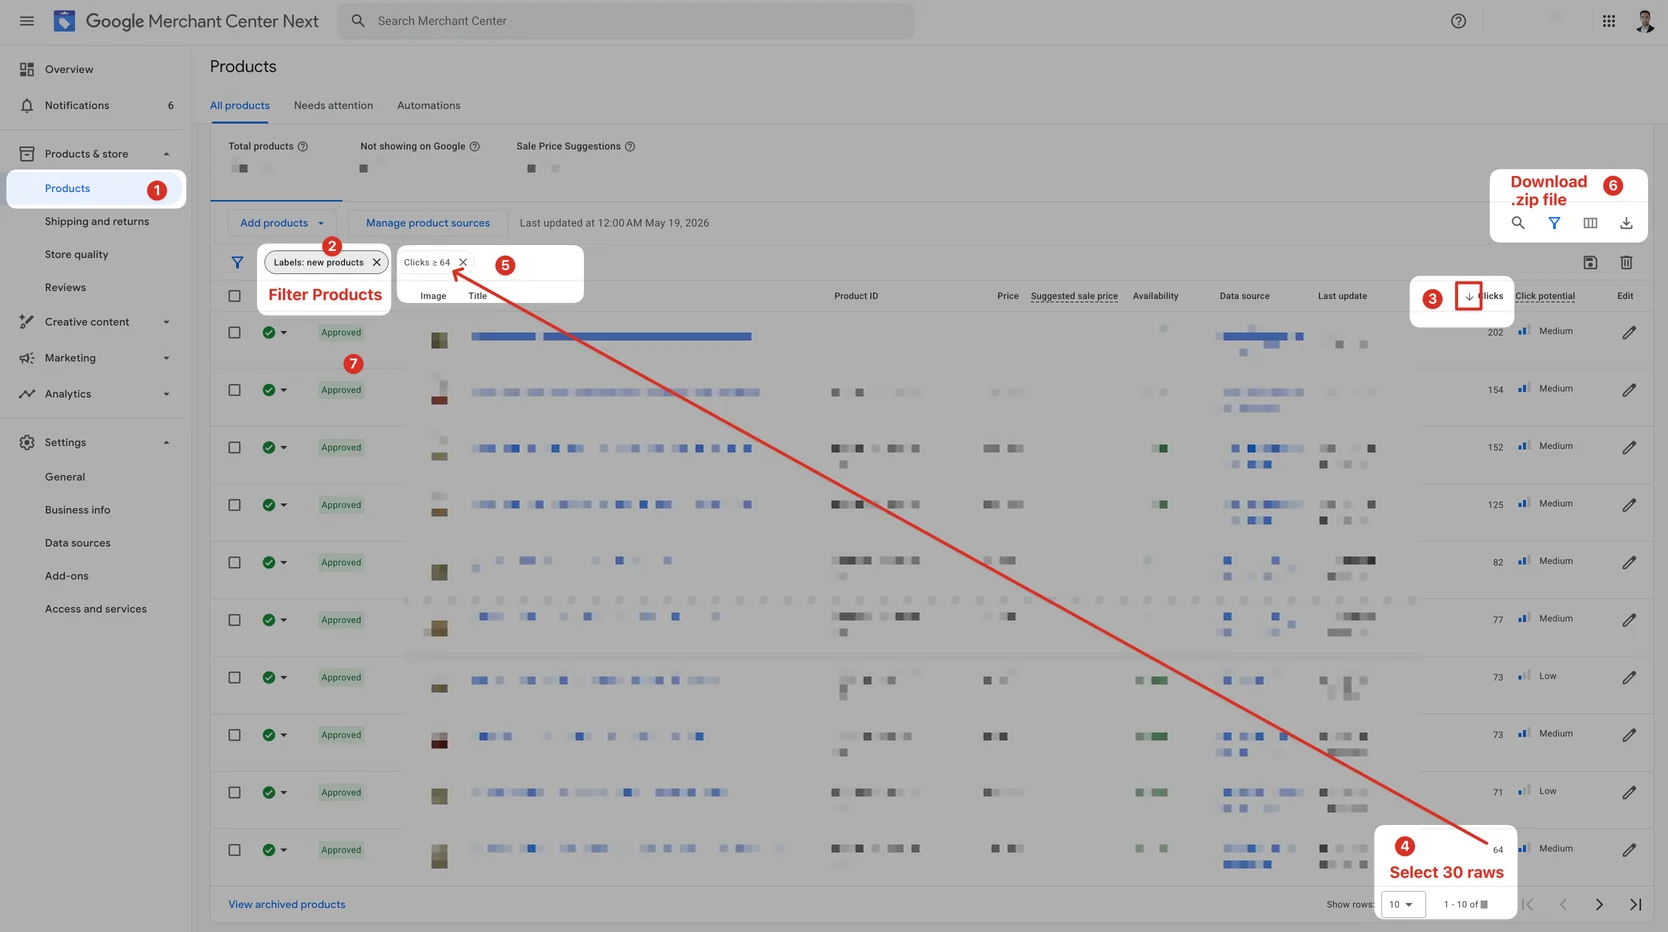Check the row with 71 clicks
Screen dimensions: 1668x932
[x=234, y=792]
